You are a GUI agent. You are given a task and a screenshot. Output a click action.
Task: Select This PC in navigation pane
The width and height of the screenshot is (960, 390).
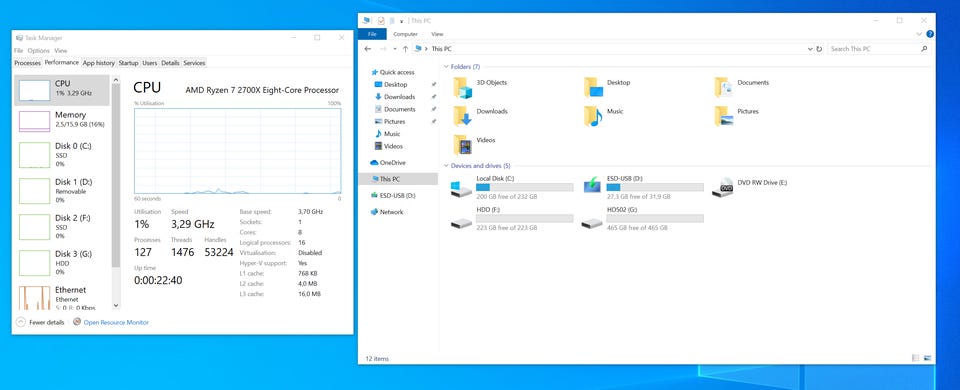398,179
